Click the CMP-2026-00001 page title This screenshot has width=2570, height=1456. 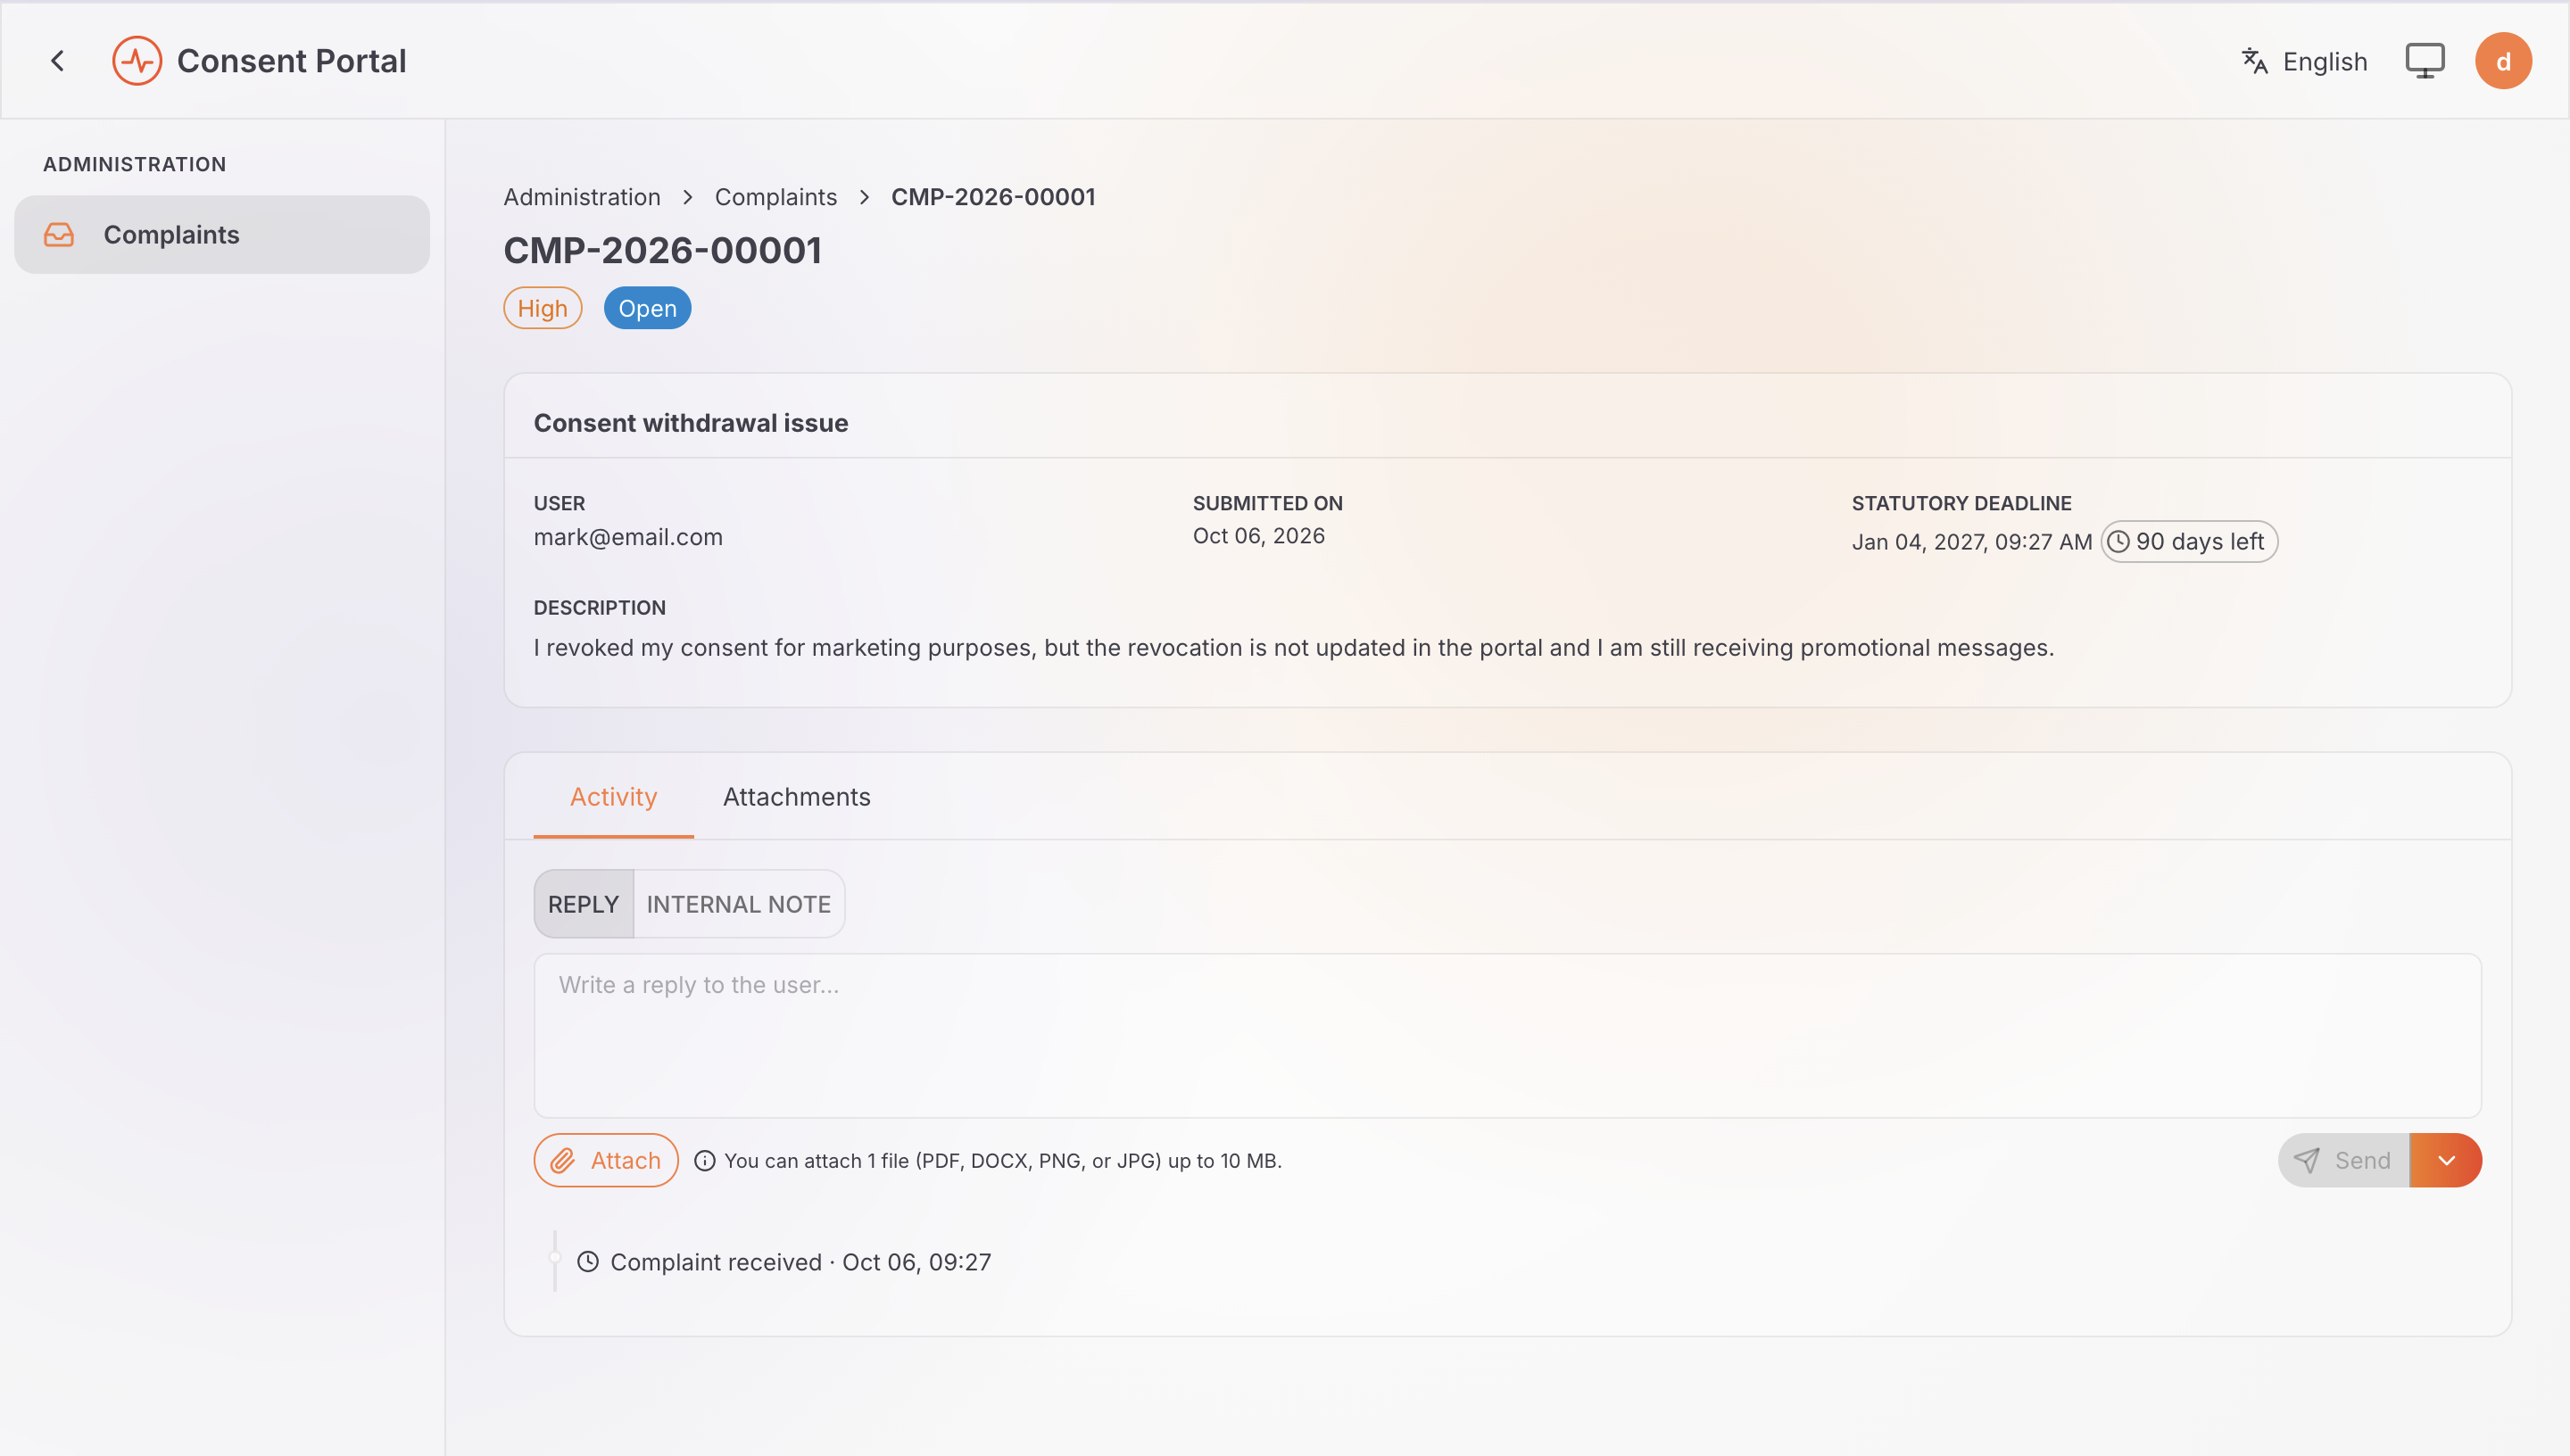[x=662, y=250]
